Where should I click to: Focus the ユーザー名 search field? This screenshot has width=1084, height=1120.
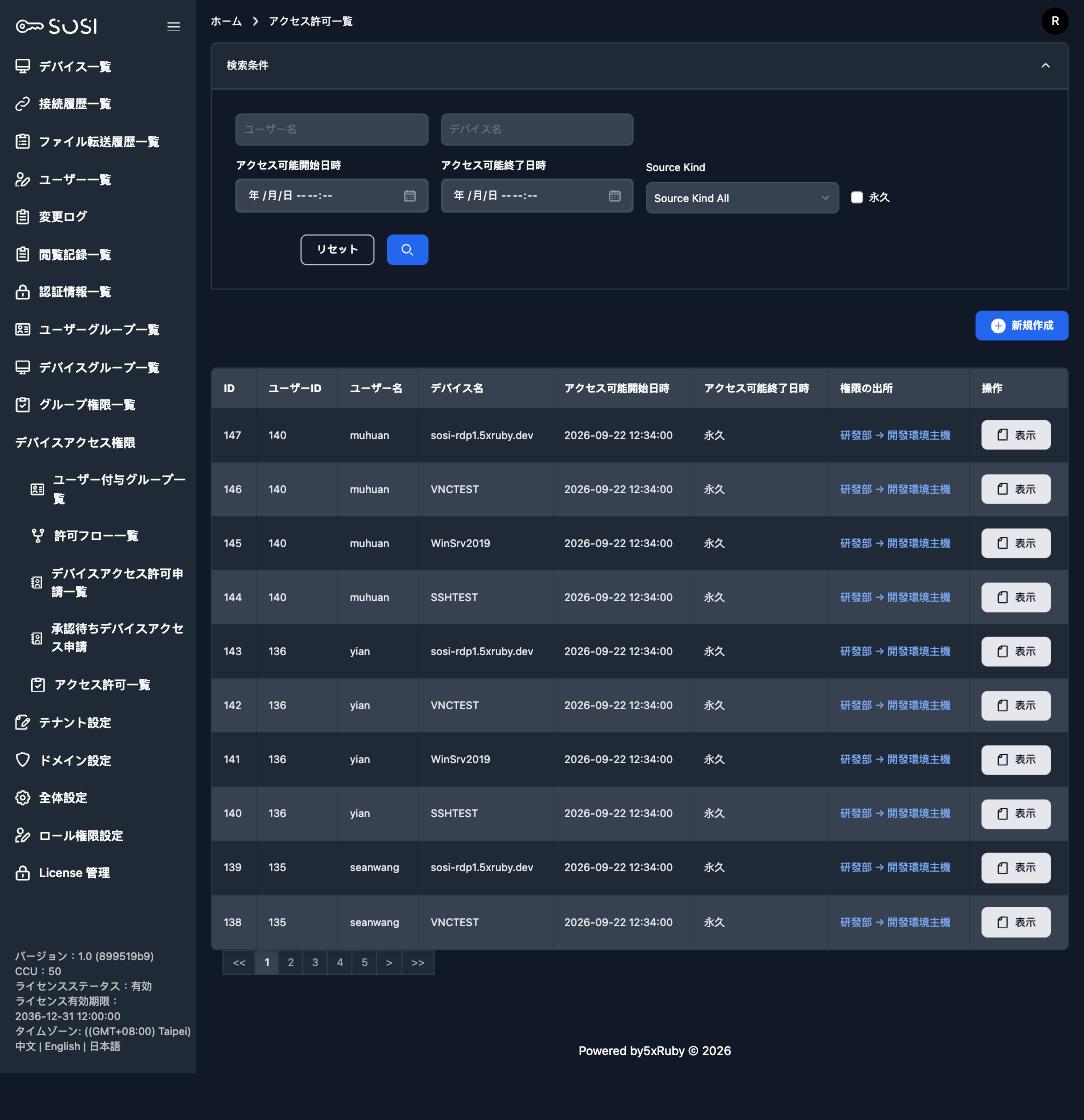tap(331, 129)
